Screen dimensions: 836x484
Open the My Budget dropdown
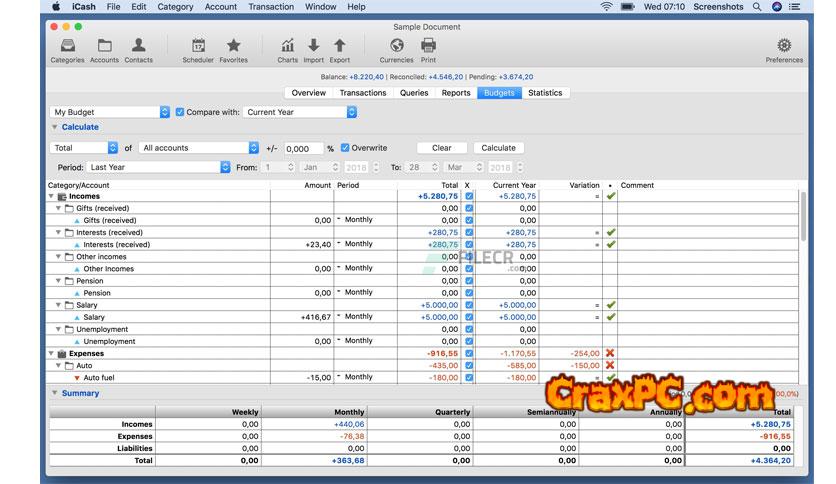point(111,112)
